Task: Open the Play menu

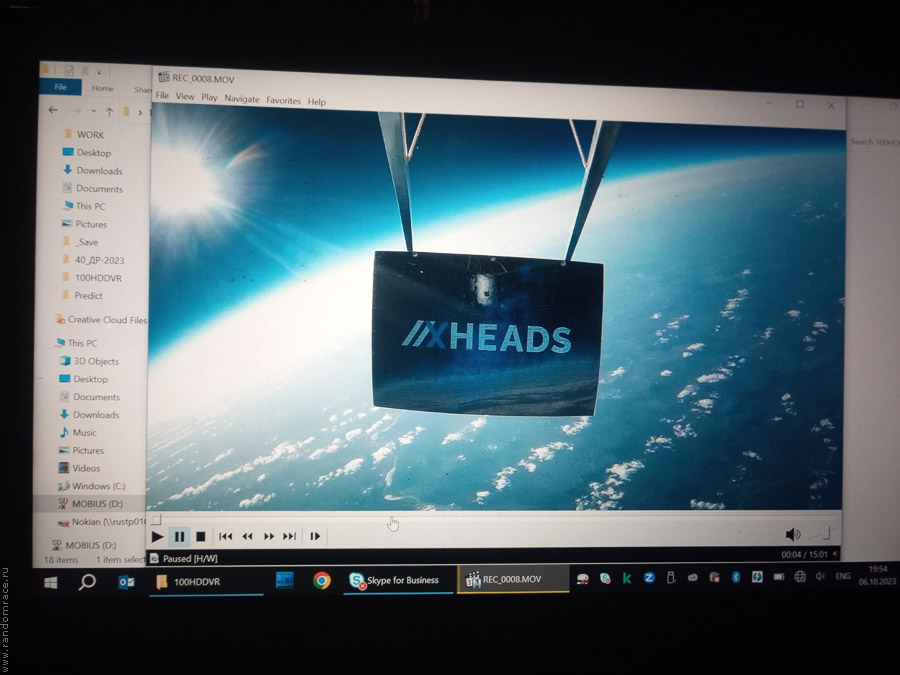Action: tap(209, 98)
